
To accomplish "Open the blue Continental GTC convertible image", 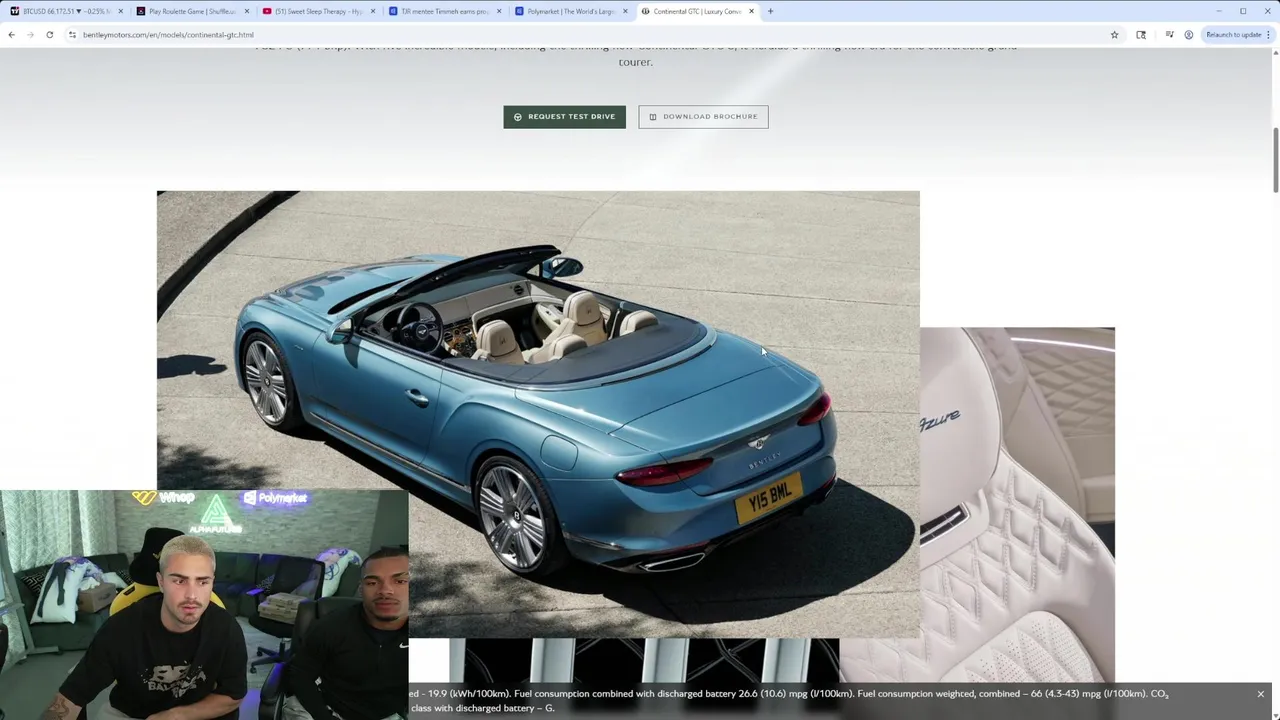I will pyautogui.click(x=538, y=414).
